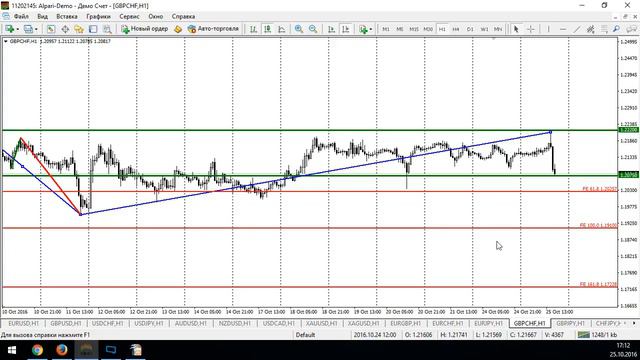Screen dimensions: 640x360
Task: Open the Market Watch window icon
Action: click(51, 29)
